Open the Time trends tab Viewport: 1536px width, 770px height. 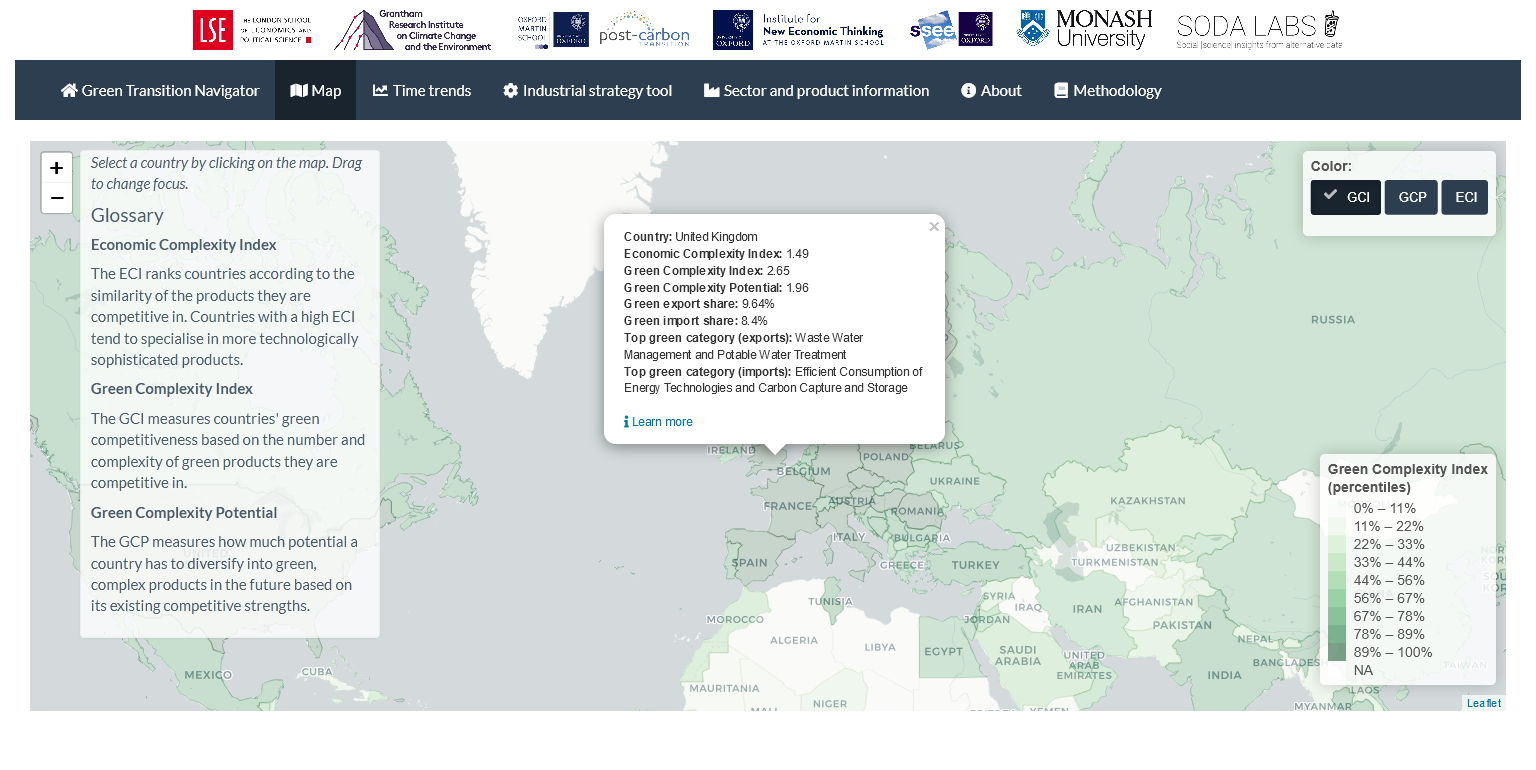click(421, 90)
